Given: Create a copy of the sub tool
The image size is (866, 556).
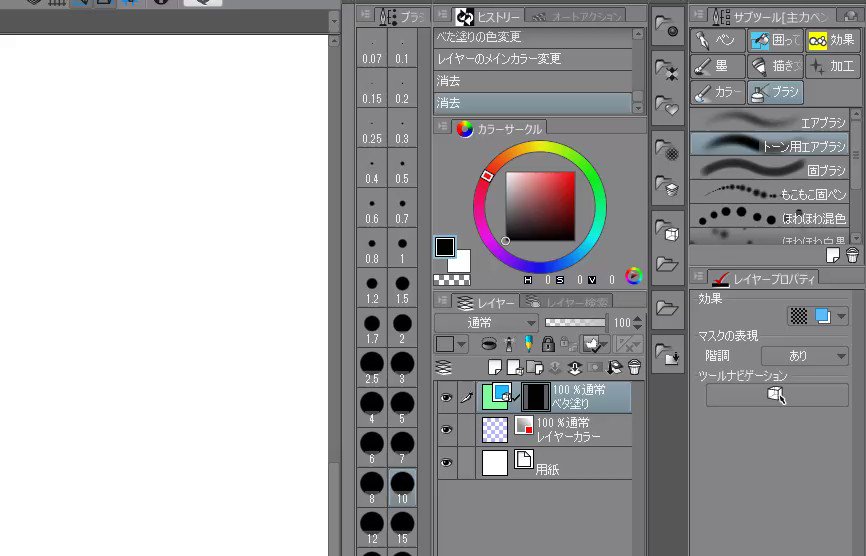Looking at the screenshot, I should (833, 255).
